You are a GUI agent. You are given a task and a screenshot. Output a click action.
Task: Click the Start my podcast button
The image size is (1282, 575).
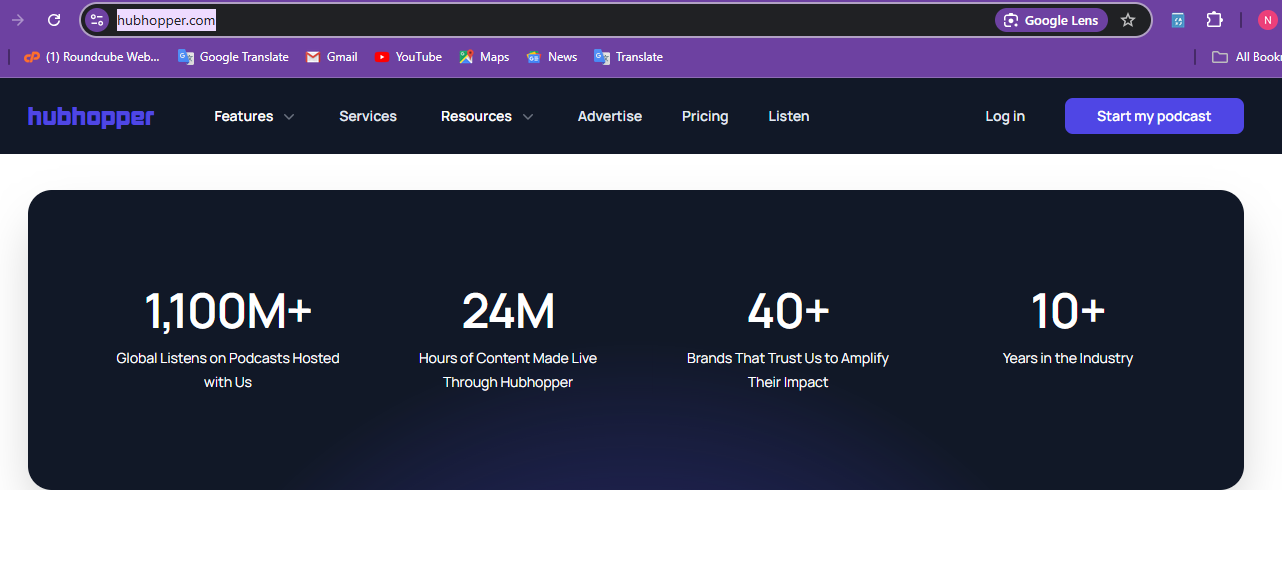coord(1154,116)
